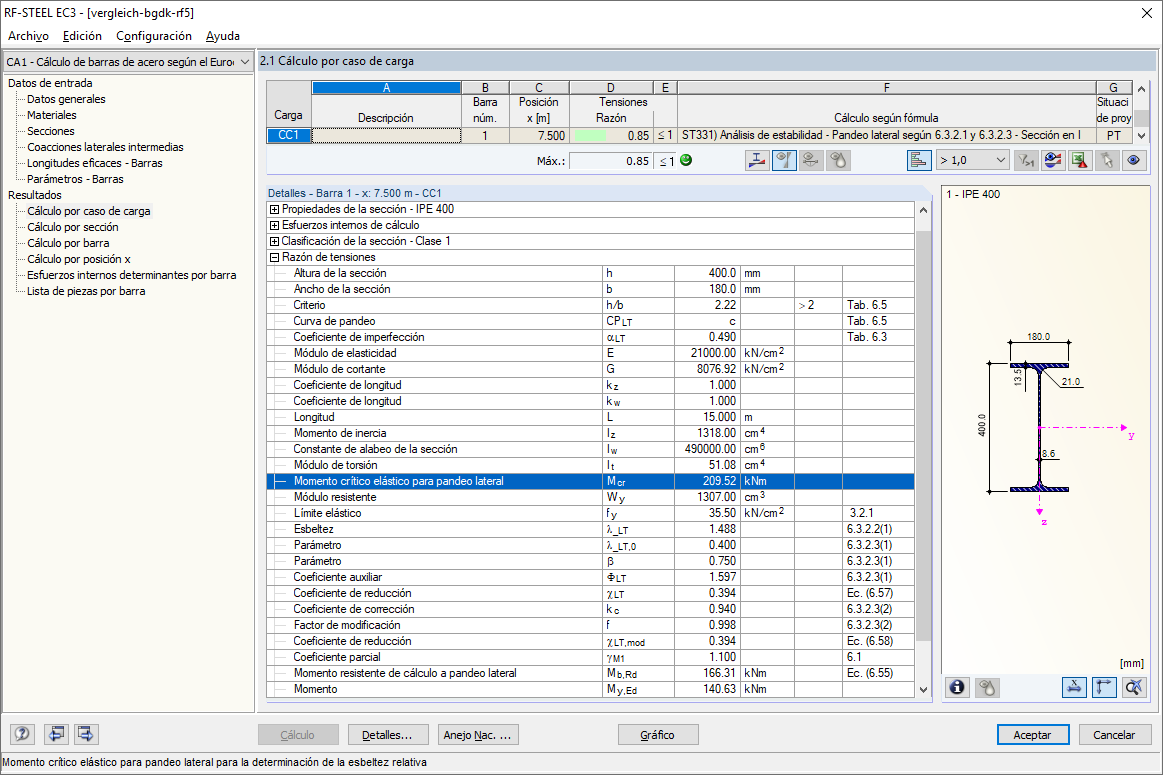Click the eye-and-drop icon below the section graphic
This screenshot has height=775, width=1163.
point(986,687)
